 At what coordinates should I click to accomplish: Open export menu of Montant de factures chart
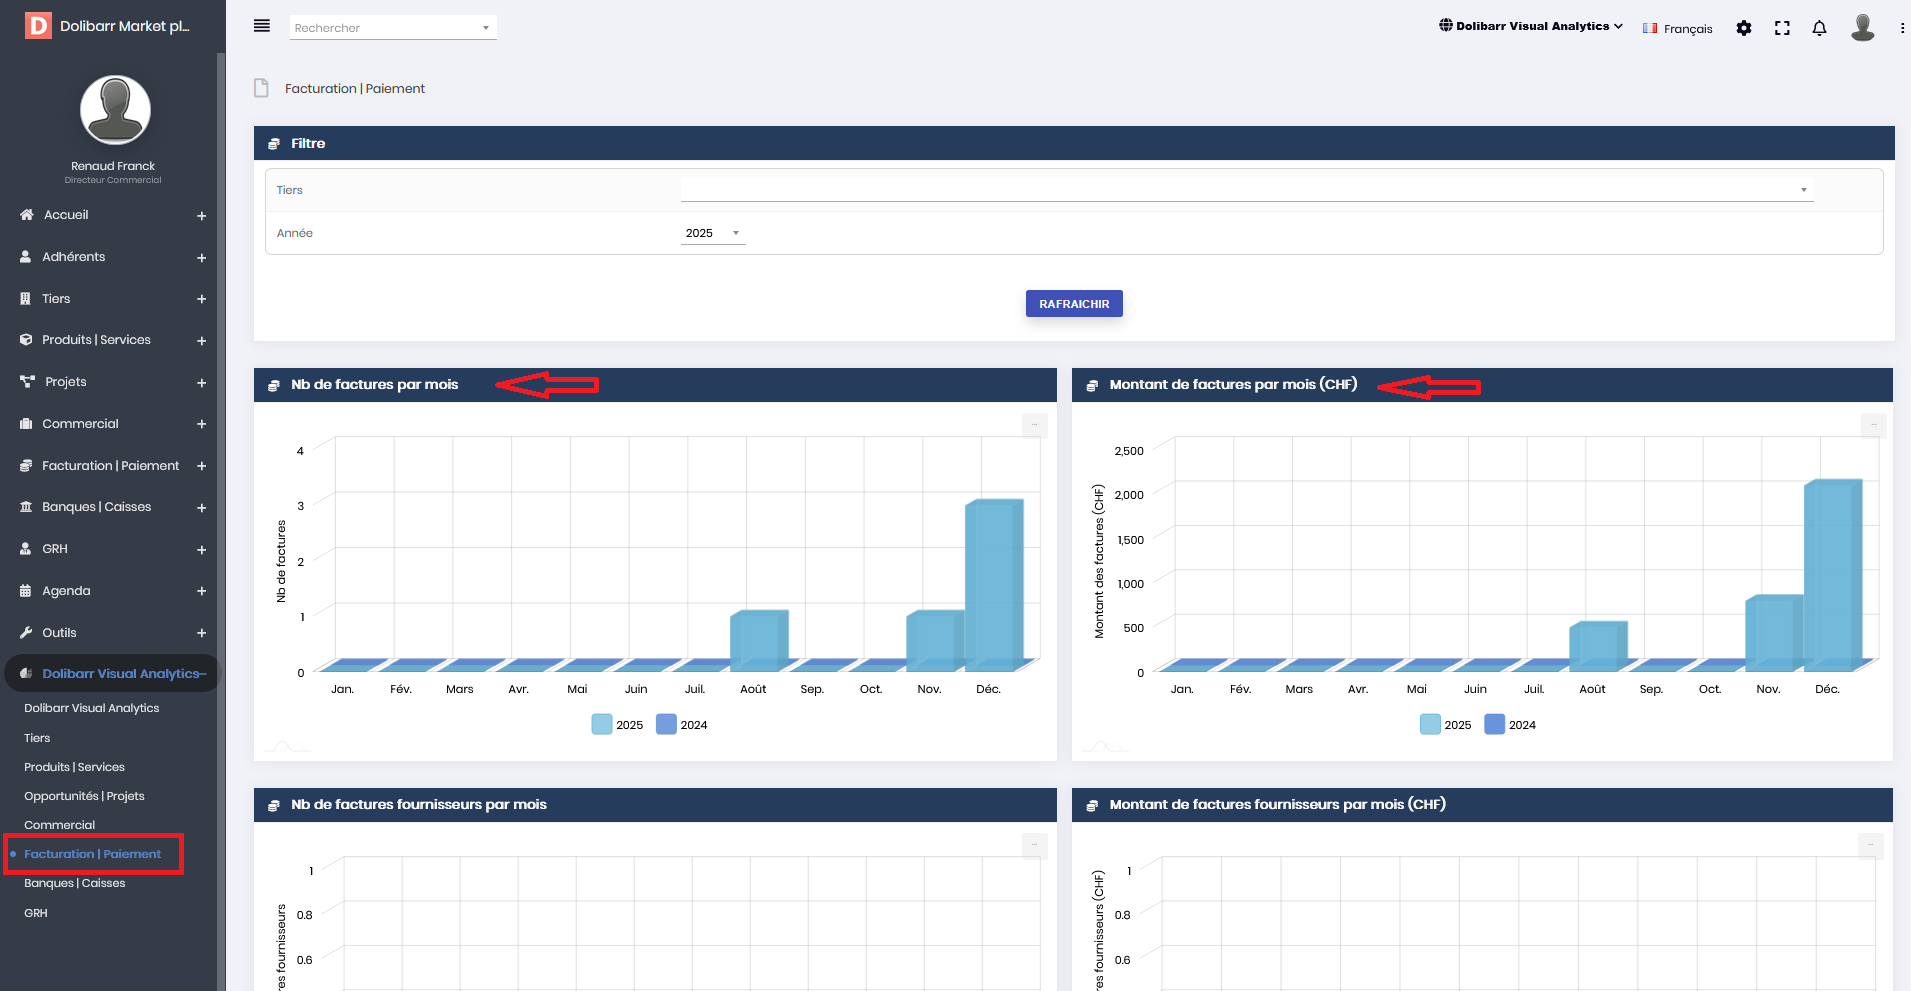(1873, 425)
